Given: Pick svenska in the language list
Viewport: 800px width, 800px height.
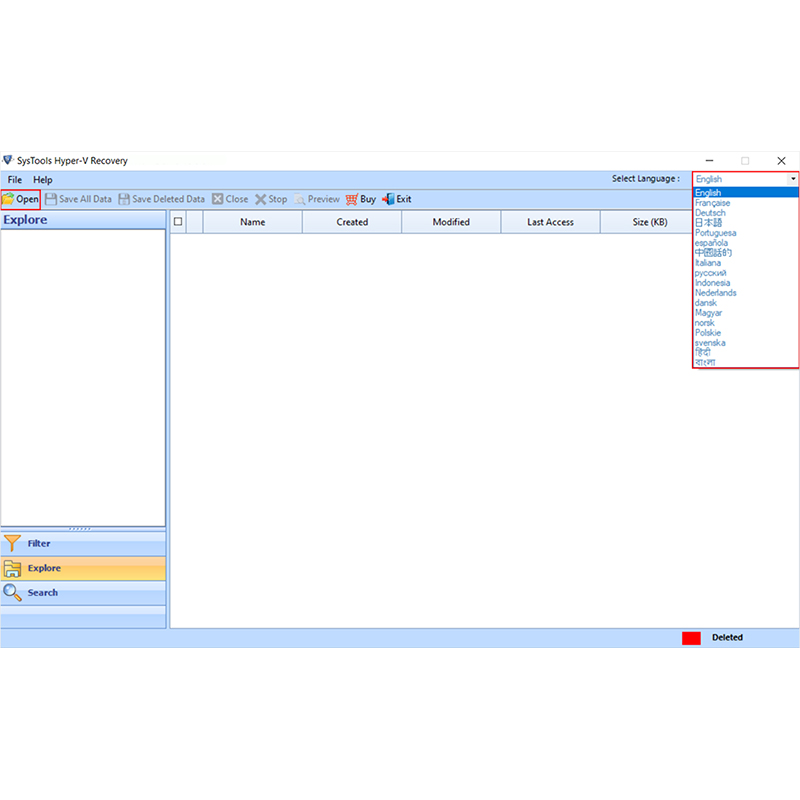Looking at the screenshot, I should coord(746,343).
